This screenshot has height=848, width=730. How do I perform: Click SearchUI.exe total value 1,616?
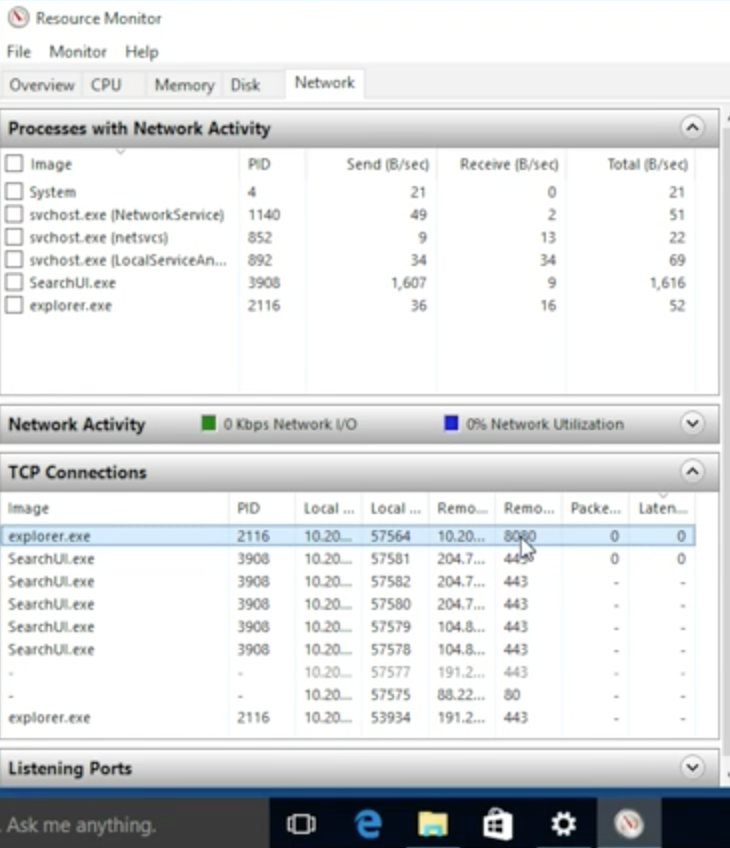[667, 282]
